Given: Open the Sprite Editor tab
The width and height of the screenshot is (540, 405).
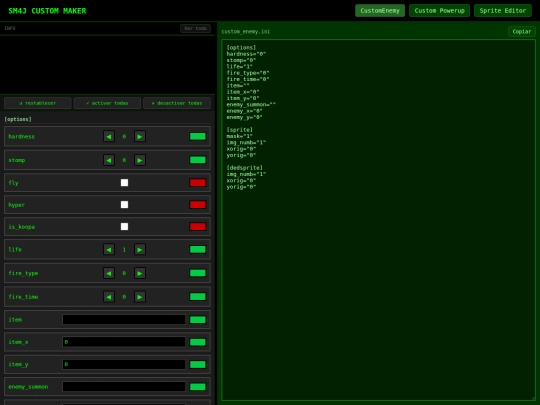Looking at the screenshot, I should pos(503,11).
